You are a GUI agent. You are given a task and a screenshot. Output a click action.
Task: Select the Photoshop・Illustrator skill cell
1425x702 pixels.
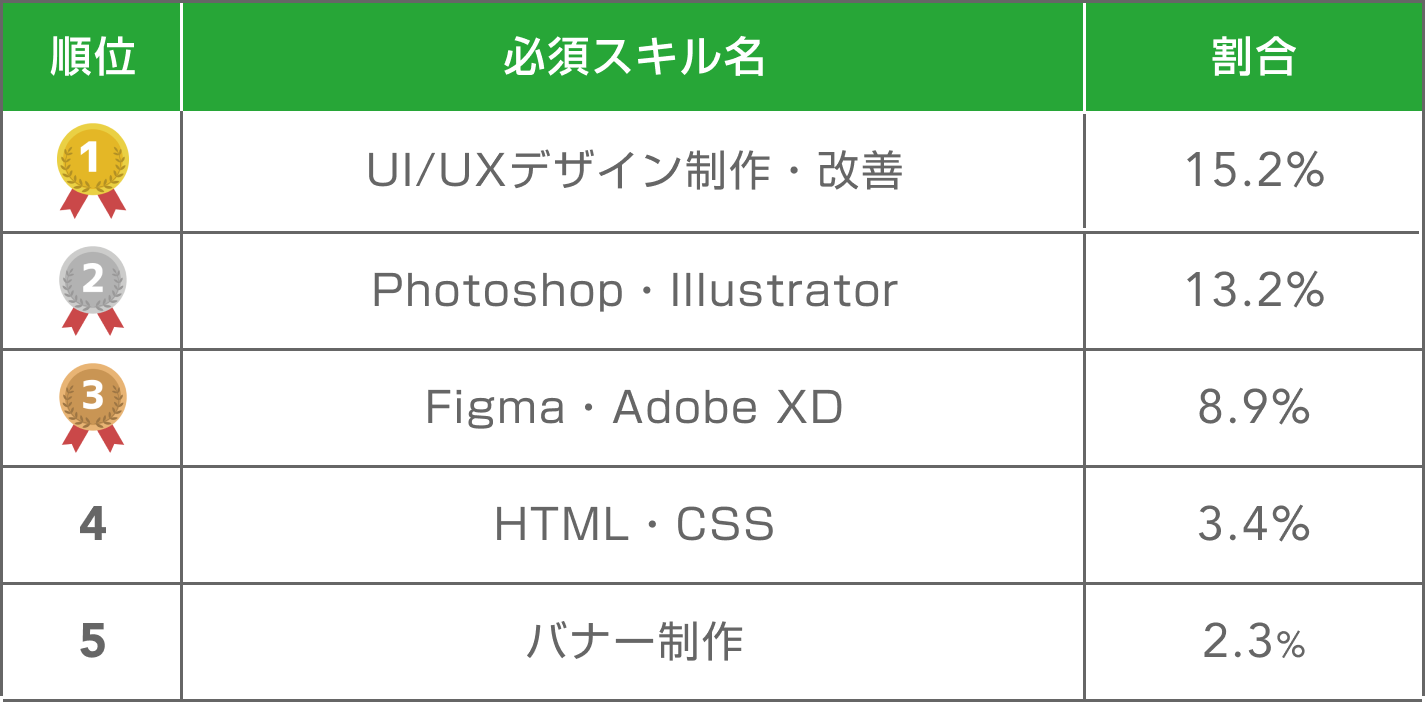tap(634, 290)
